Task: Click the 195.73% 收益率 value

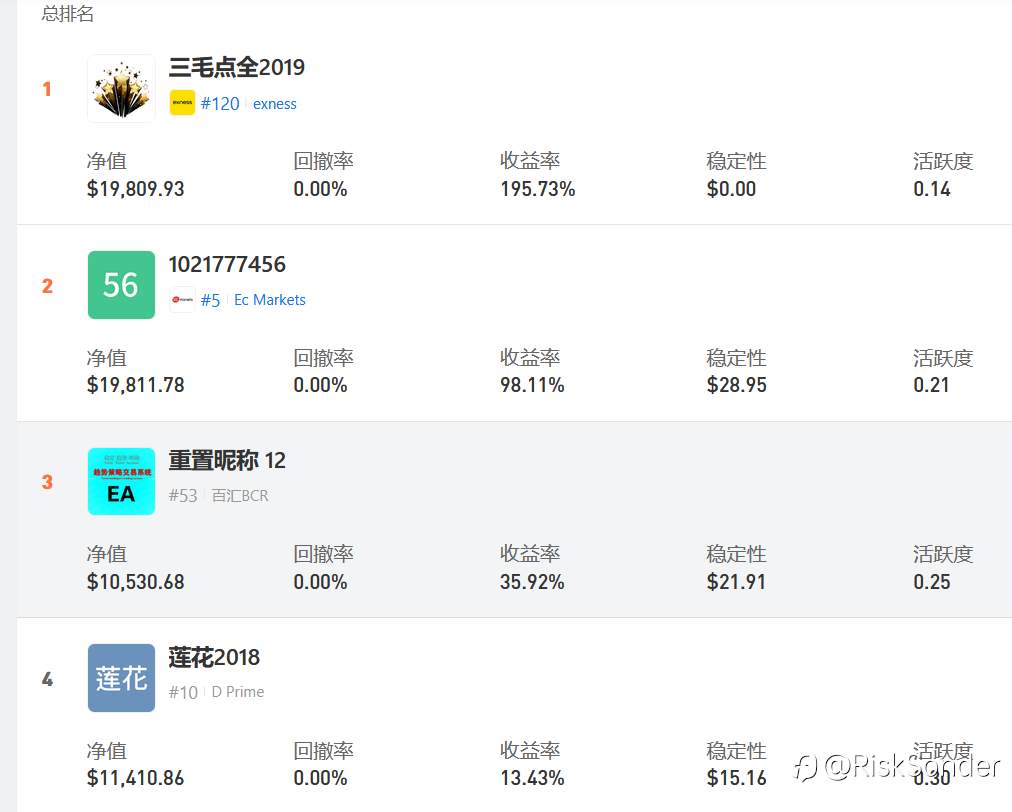Action: (x=538, y=188)
